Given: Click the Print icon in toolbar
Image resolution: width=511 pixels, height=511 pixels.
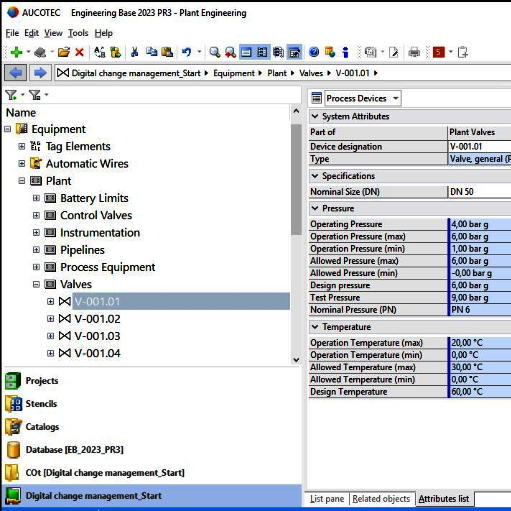Looking at the screenshot, I should click(x=414, y=52).
